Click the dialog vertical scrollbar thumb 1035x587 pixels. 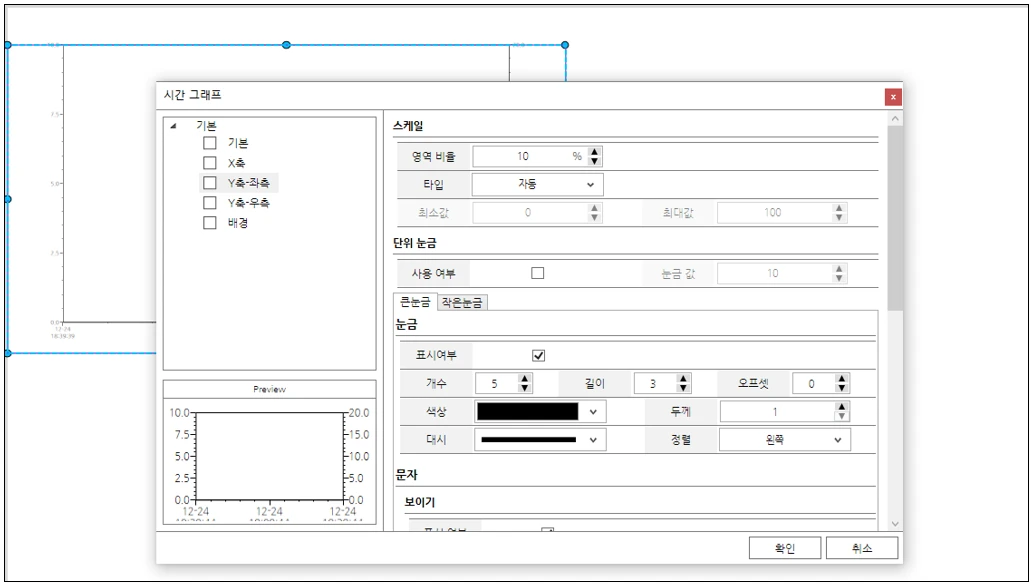895,218
